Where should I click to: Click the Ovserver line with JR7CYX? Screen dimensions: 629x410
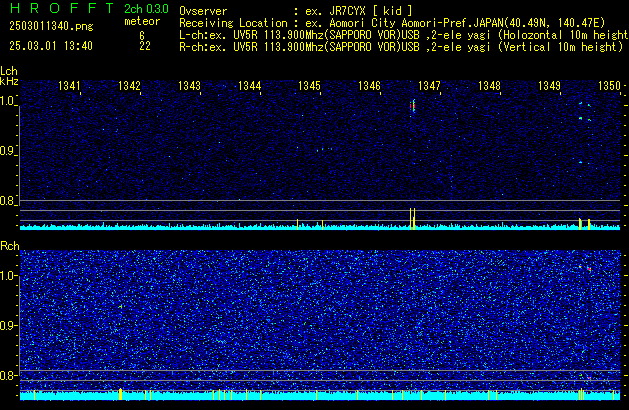(x=296, y=11)
